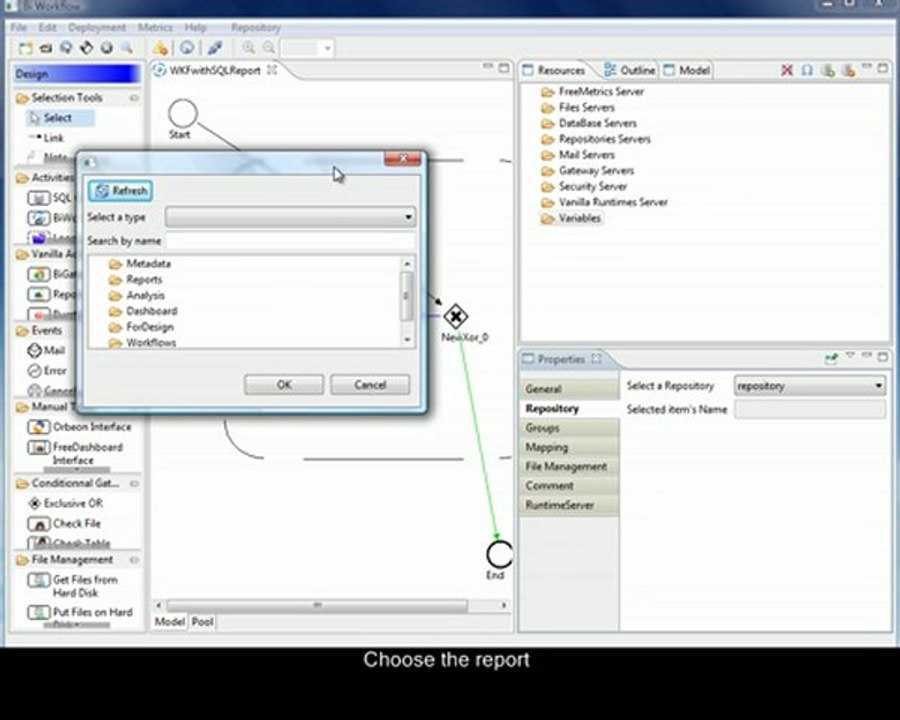Click the zoom in magnifier toolbar icon
The width and height of the screenshot is (900, 720).
coord(249,48)
